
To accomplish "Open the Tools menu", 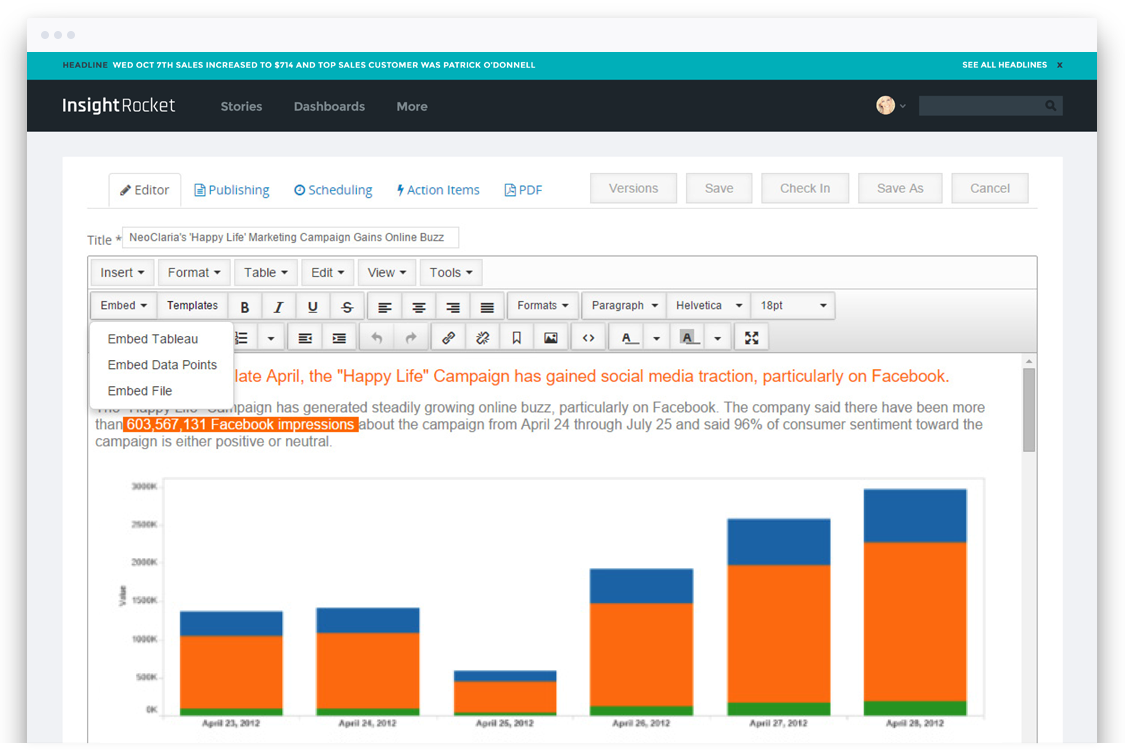I will (451, 273).
